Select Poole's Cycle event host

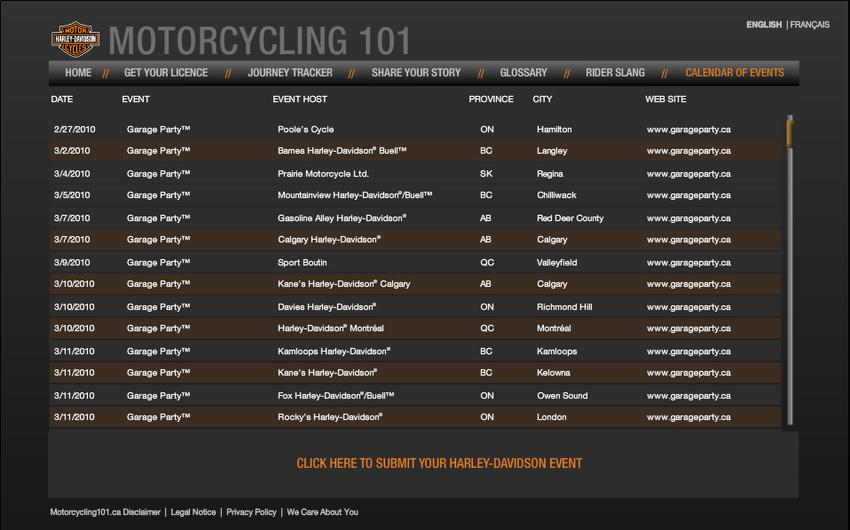306,130
